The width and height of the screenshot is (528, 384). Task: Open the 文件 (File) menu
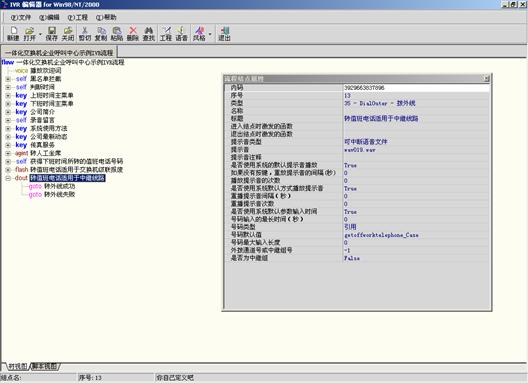21,17
